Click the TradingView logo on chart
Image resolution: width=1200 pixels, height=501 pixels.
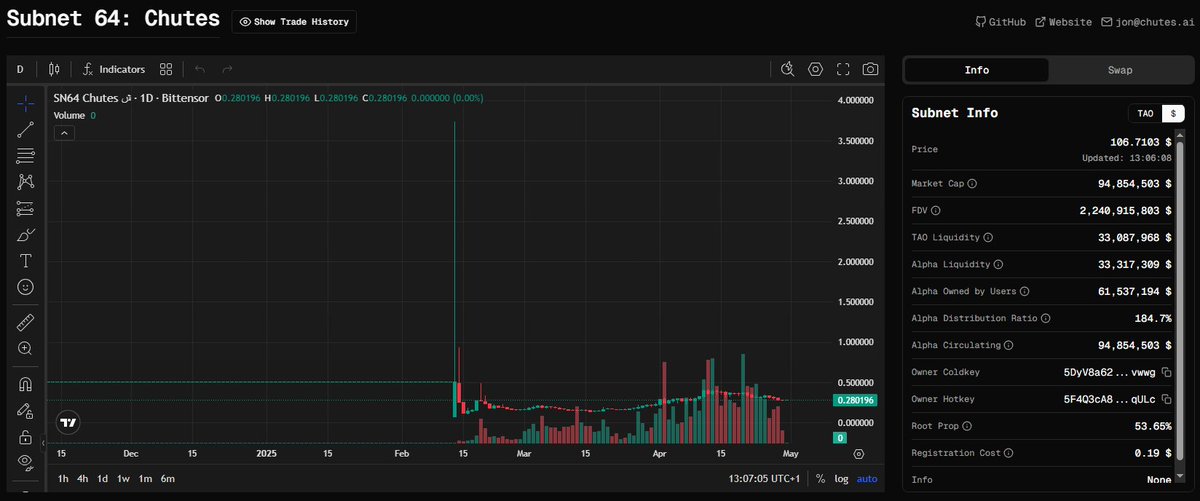(x=67, y=423)
